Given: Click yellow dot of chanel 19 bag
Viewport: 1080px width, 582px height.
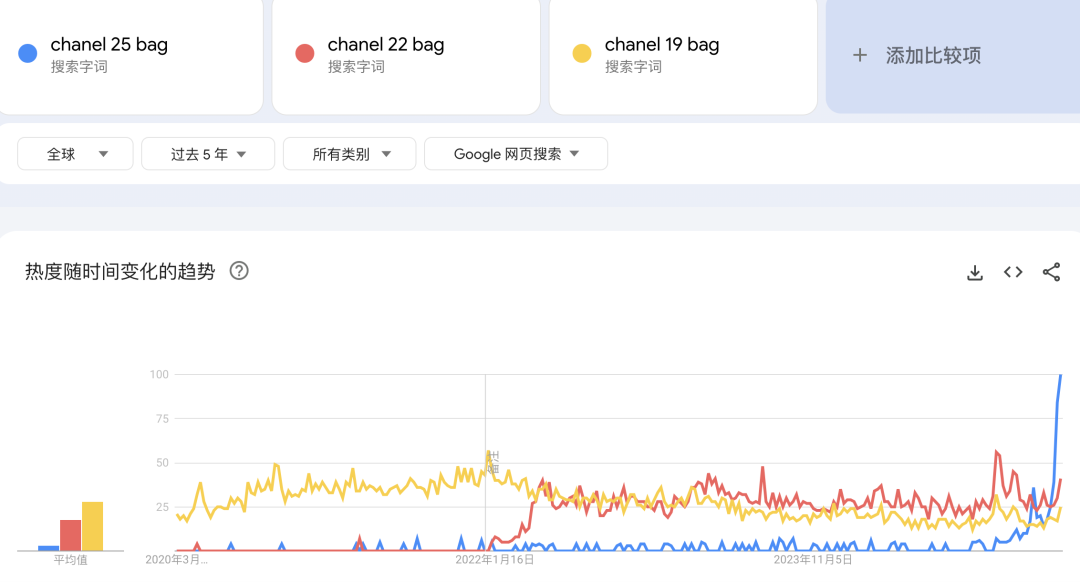Looking at the screenshot, I should pyautogui.click(x=582, y=54).
